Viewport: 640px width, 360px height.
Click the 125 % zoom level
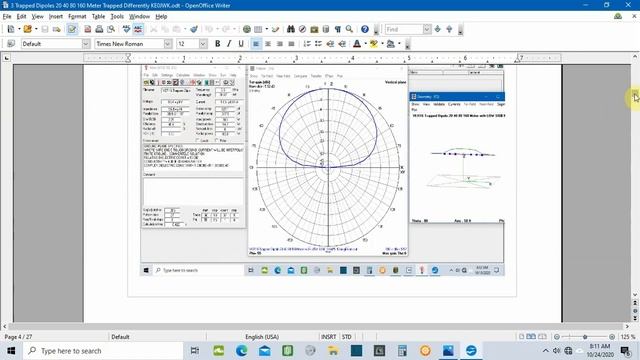628,337
